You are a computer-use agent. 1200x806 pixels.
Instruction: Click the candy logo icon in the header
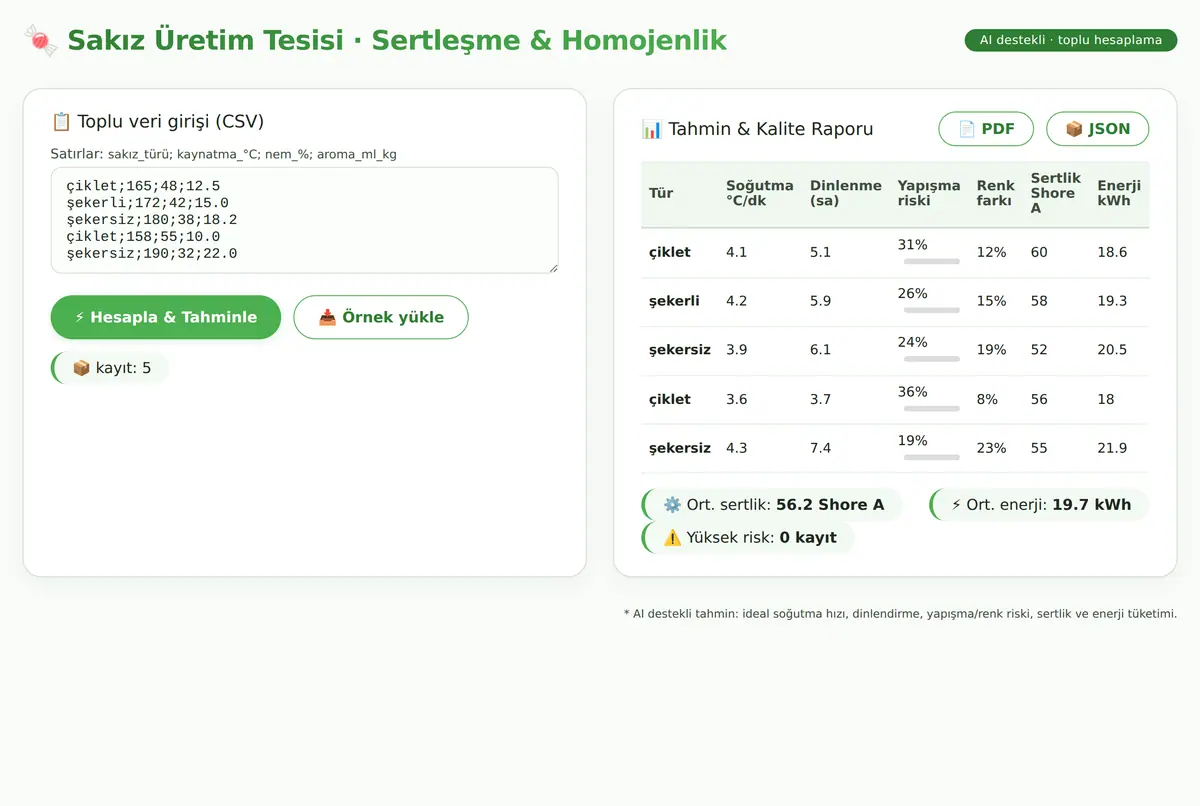click(x=41, y=41)
